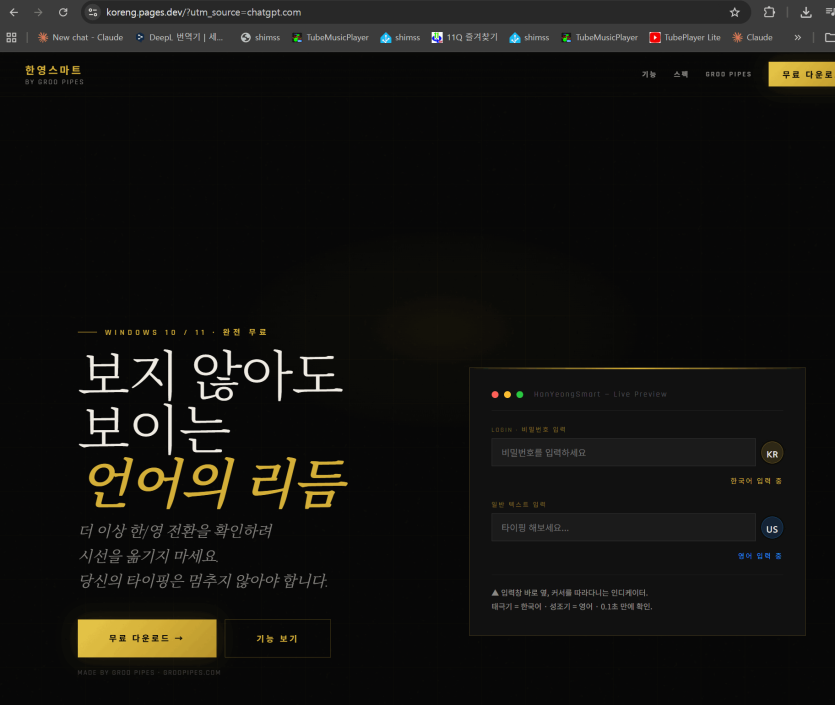
Task: Open the last Claude bookmark before overflow chevron
Action: 752,37
